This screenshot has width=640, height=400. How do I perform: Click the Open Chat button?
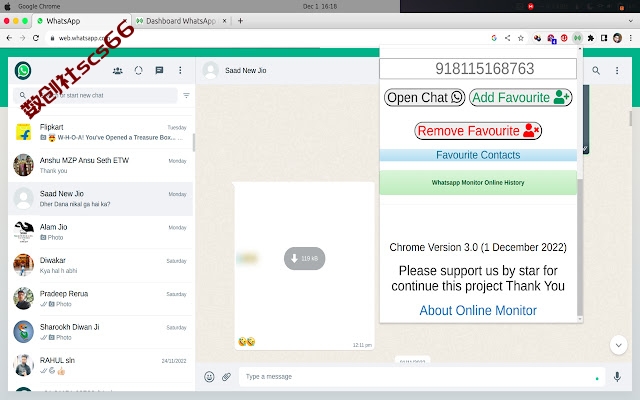[x=424, y=98]
